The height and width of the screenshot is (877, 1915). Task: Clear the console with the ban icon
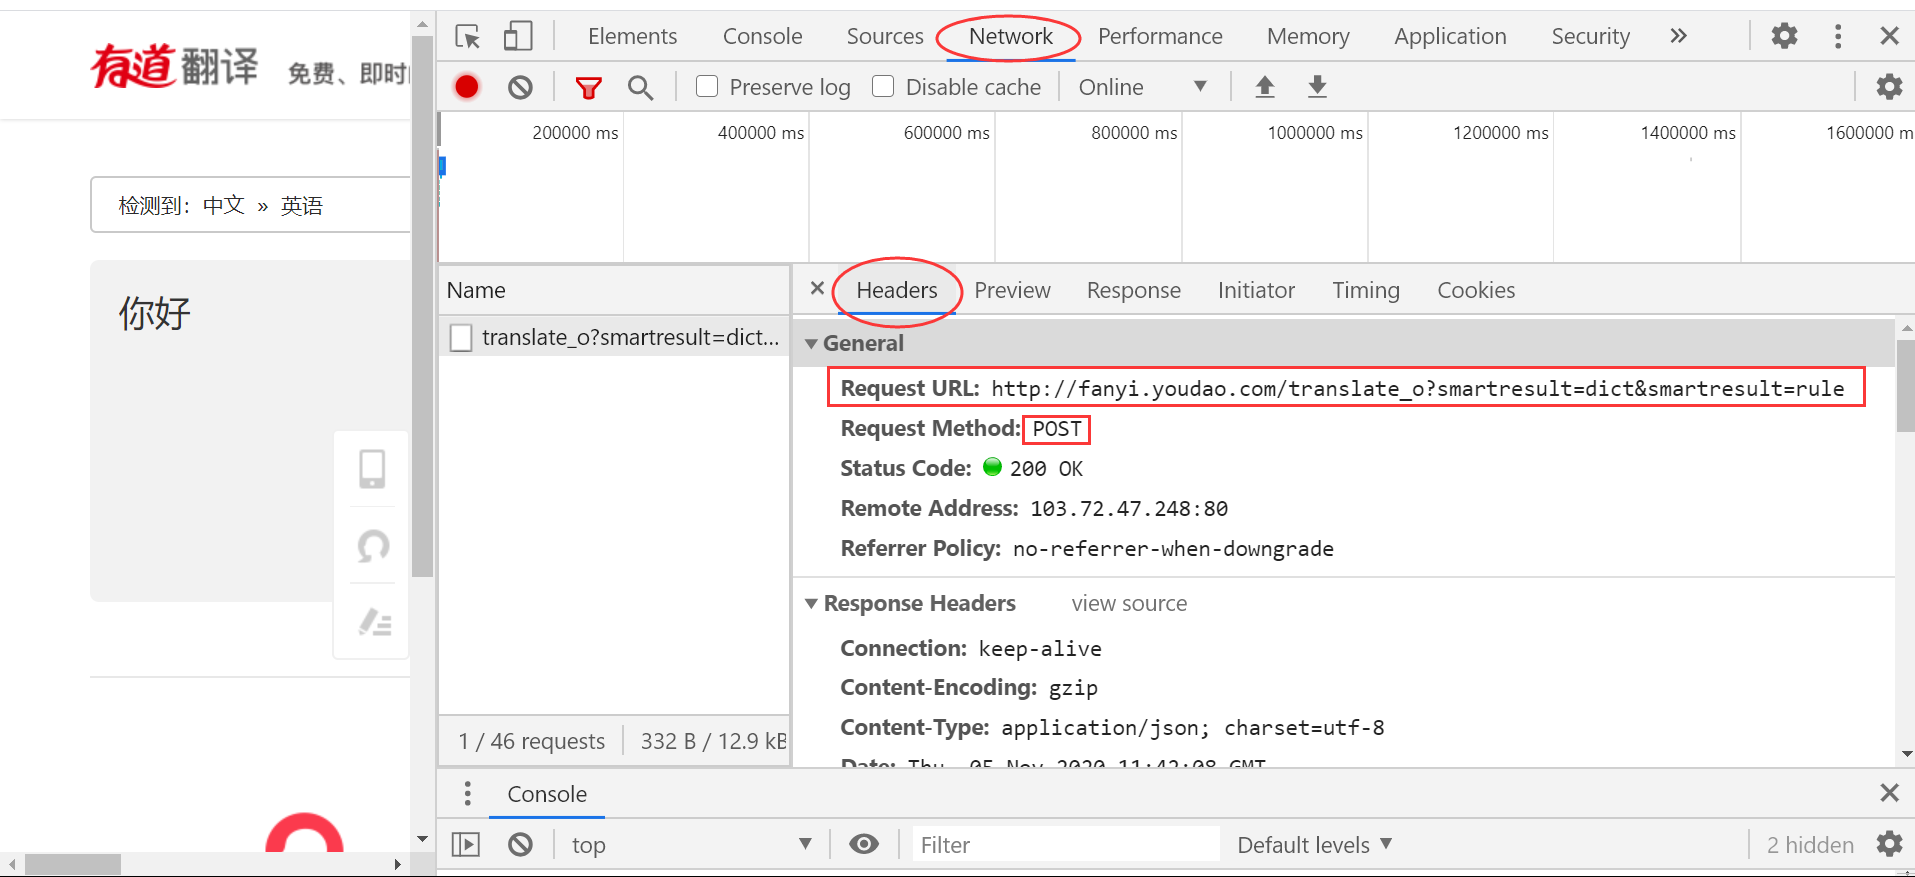(520, 845)
